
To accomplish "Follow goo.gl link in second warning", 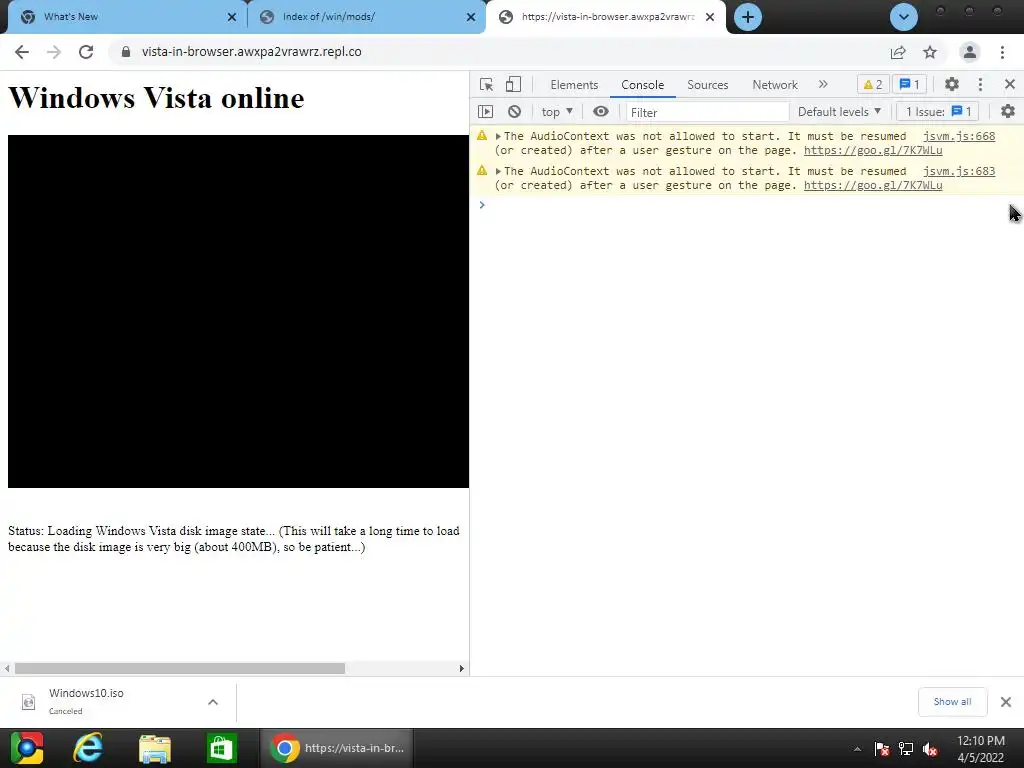I will click(873, 185).
